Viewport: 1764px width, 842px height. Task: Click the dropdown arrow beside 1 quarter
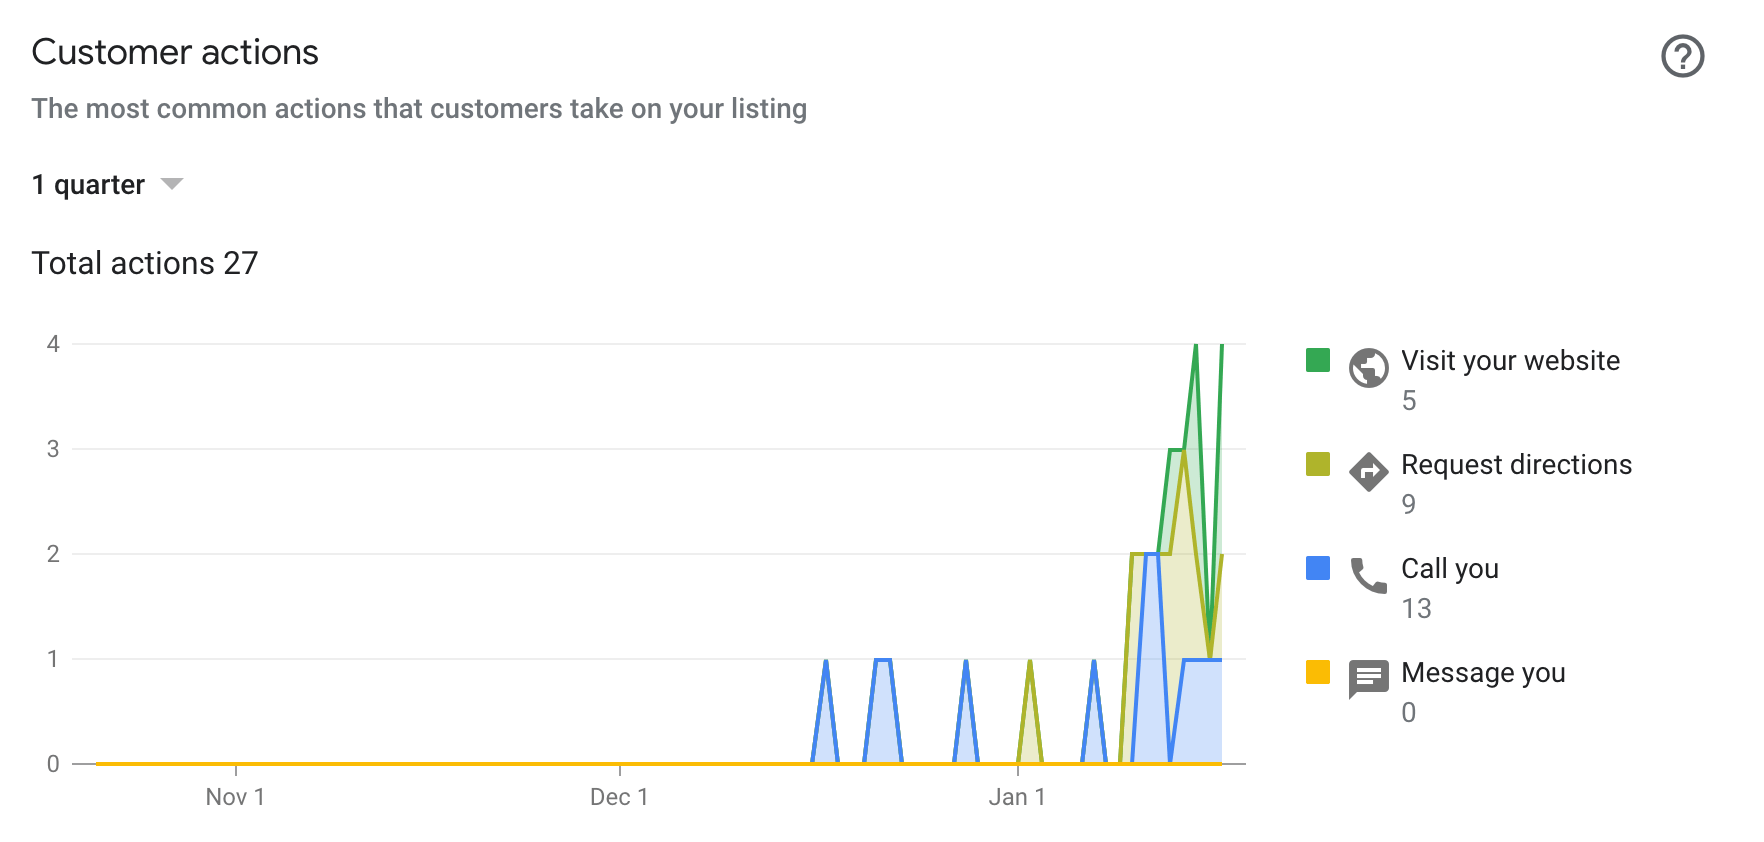[170, 184]
